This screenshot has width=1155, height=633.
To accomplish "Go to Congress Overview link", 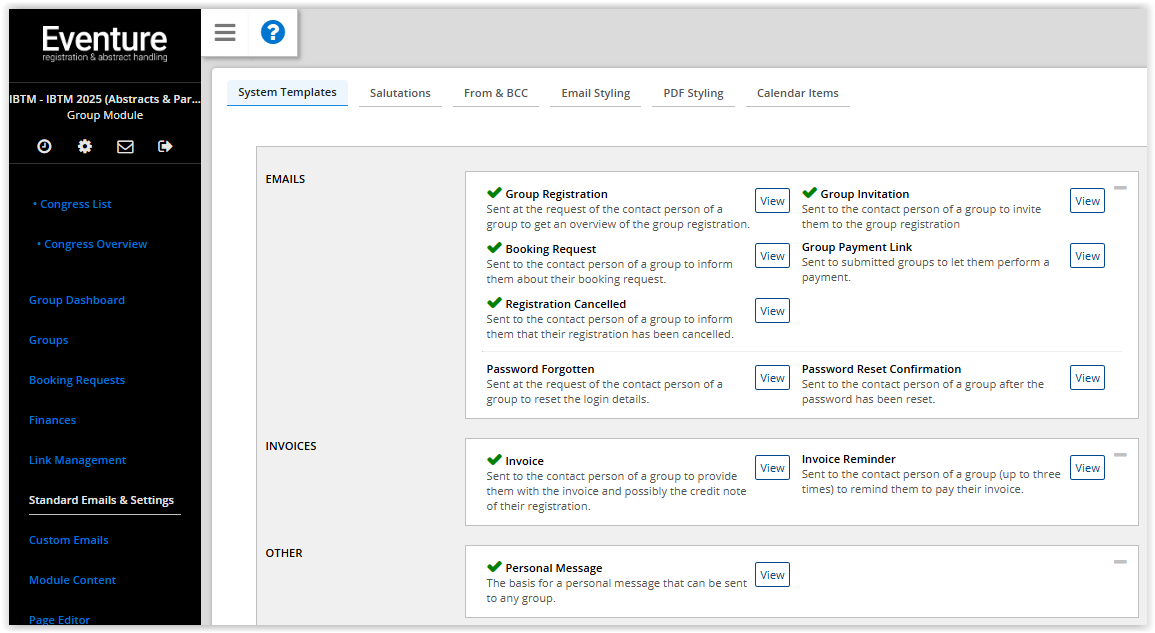I will click(x=95, y=244).
